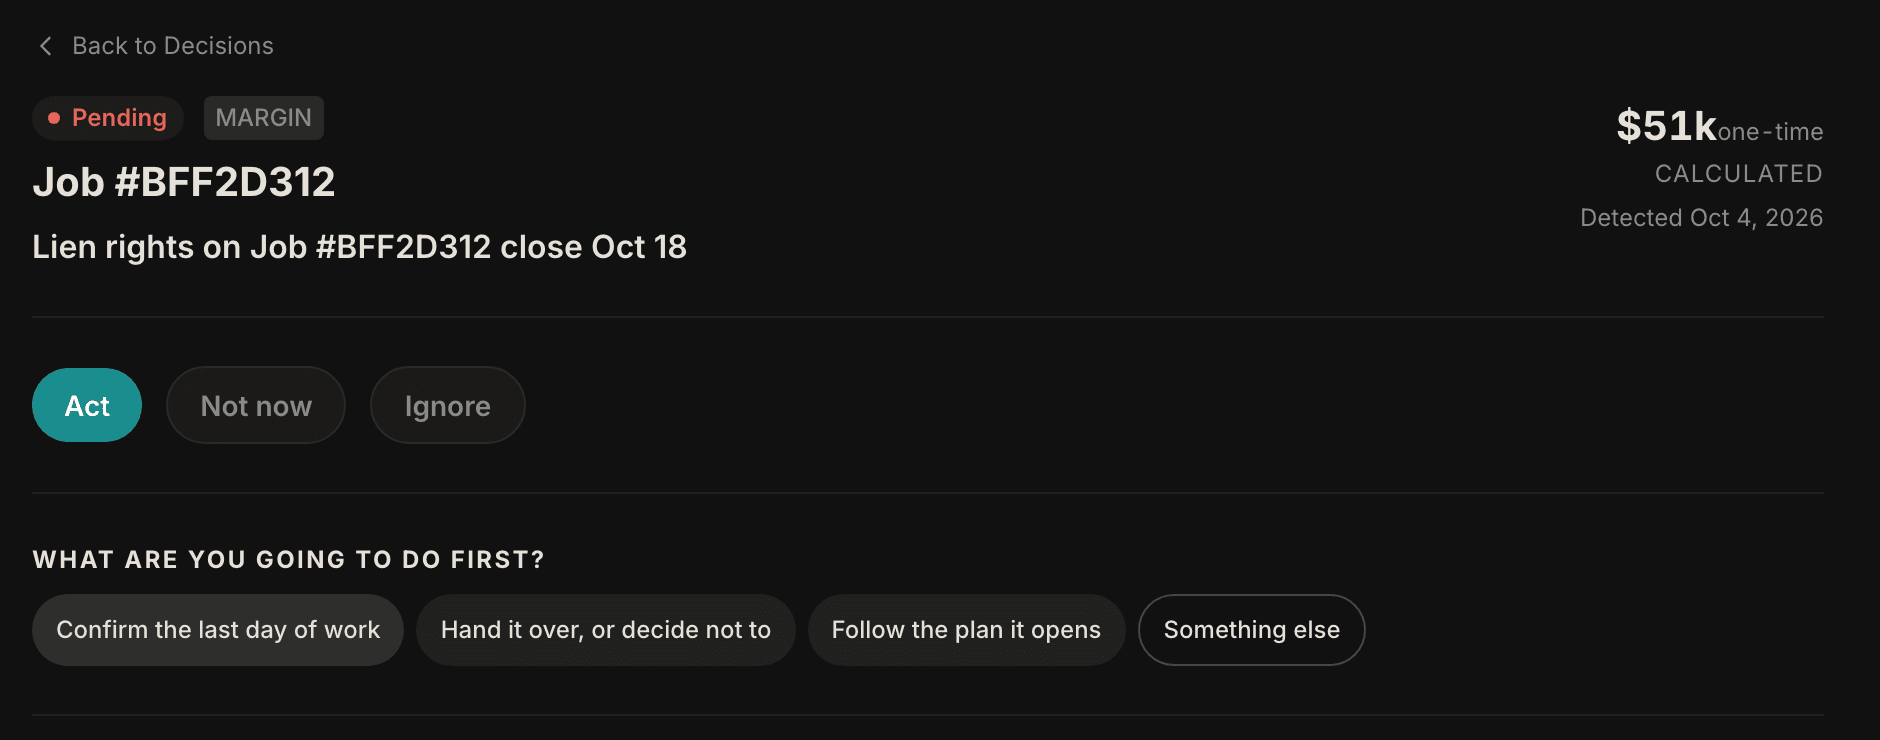Choose the Ignore option

448,405
